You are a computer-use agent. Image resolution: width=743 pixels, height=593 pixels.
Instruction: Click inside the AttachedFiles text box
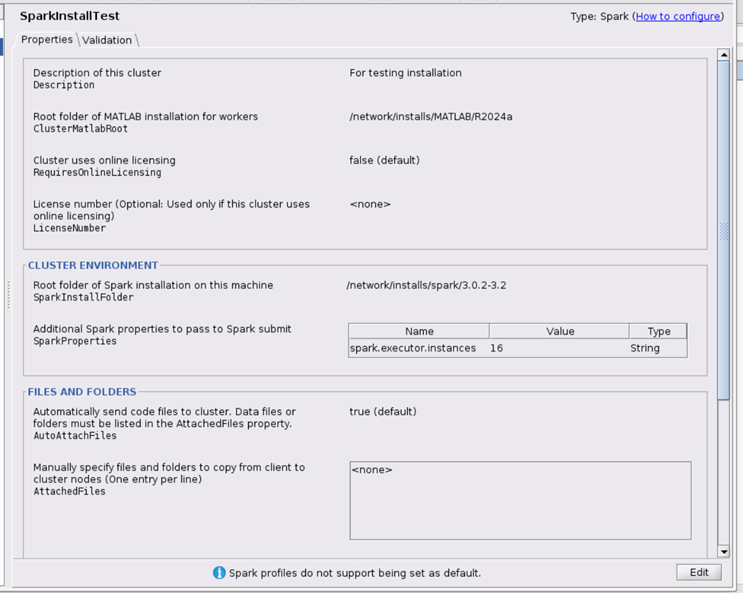(x=520, y=500)
